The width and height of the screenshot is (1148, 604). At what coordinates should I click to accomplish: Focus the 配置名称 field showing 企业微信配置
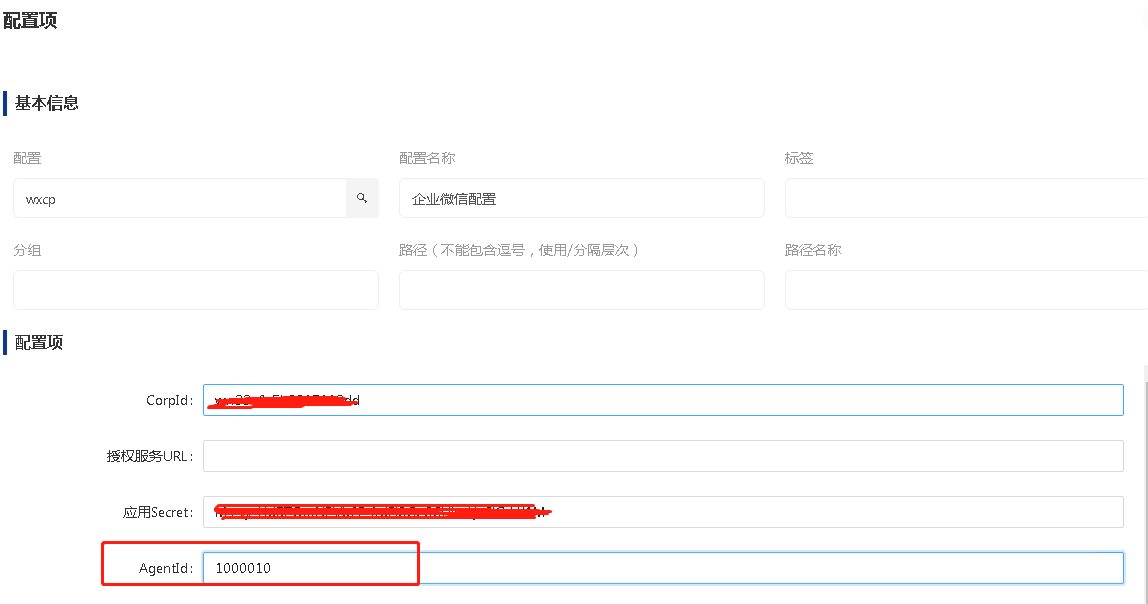point(581,198)
